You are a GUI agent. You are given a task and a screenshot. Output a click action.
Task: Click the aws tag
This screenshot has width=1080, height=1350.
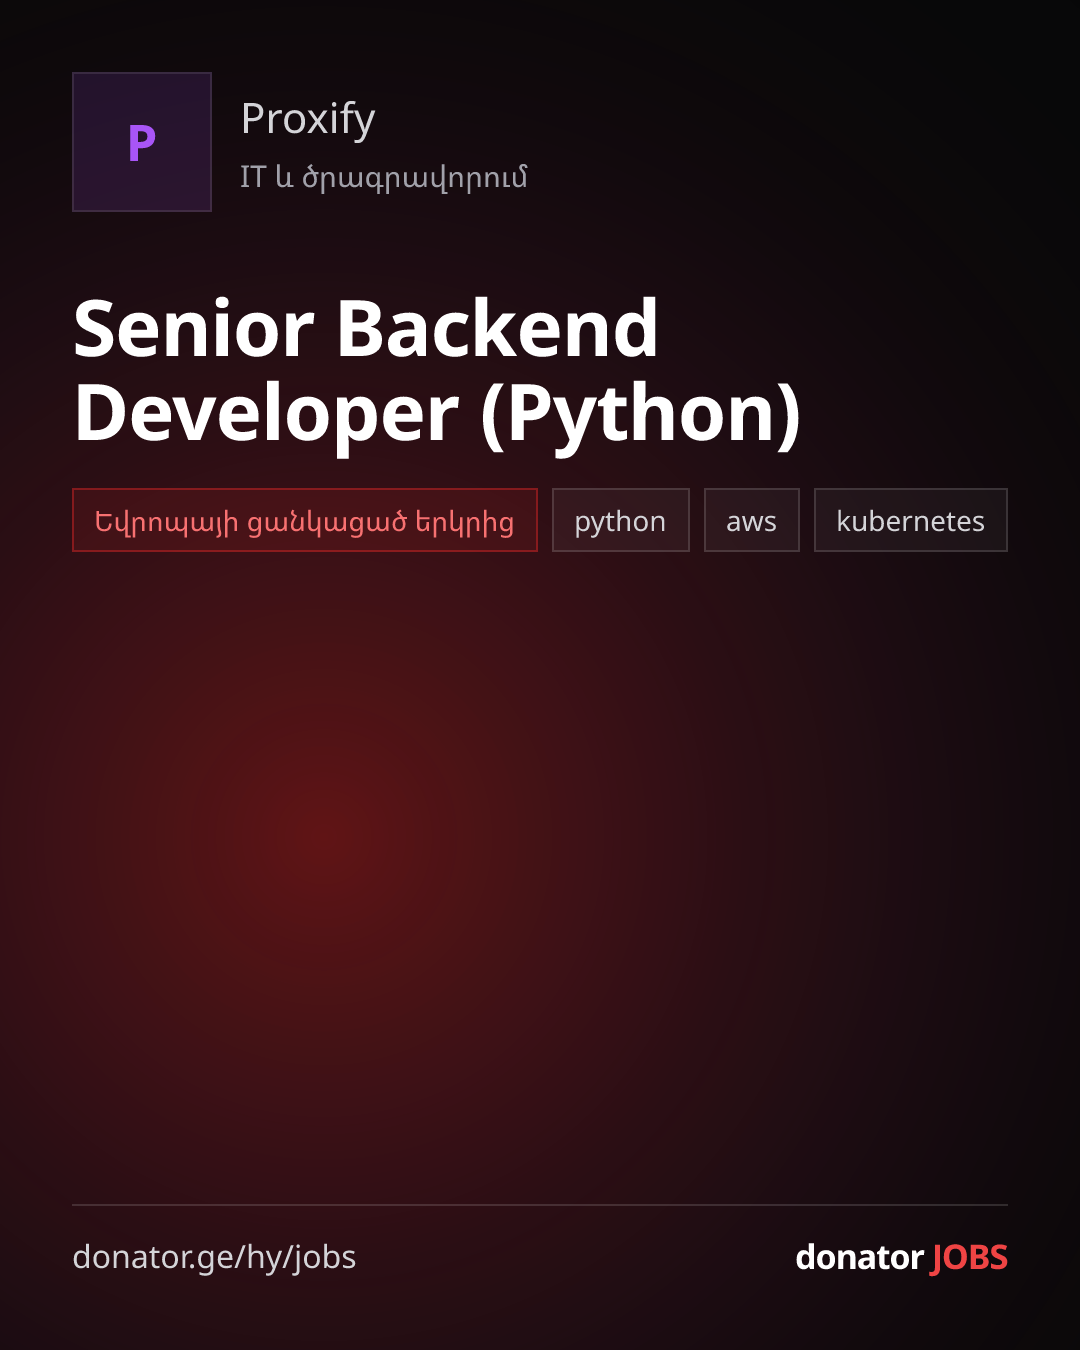coord(752,520)
